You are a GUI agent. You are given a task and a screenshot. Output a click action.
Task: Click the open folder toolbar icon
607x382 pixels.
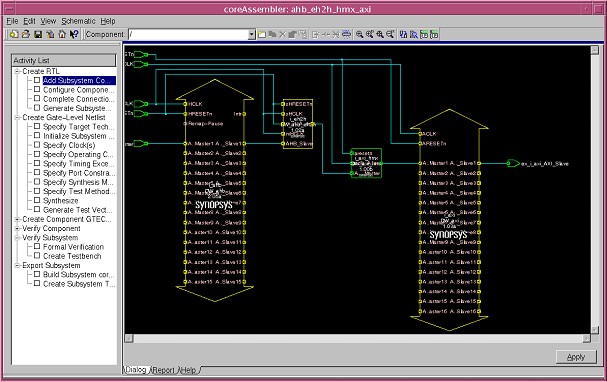click(26, 34)
